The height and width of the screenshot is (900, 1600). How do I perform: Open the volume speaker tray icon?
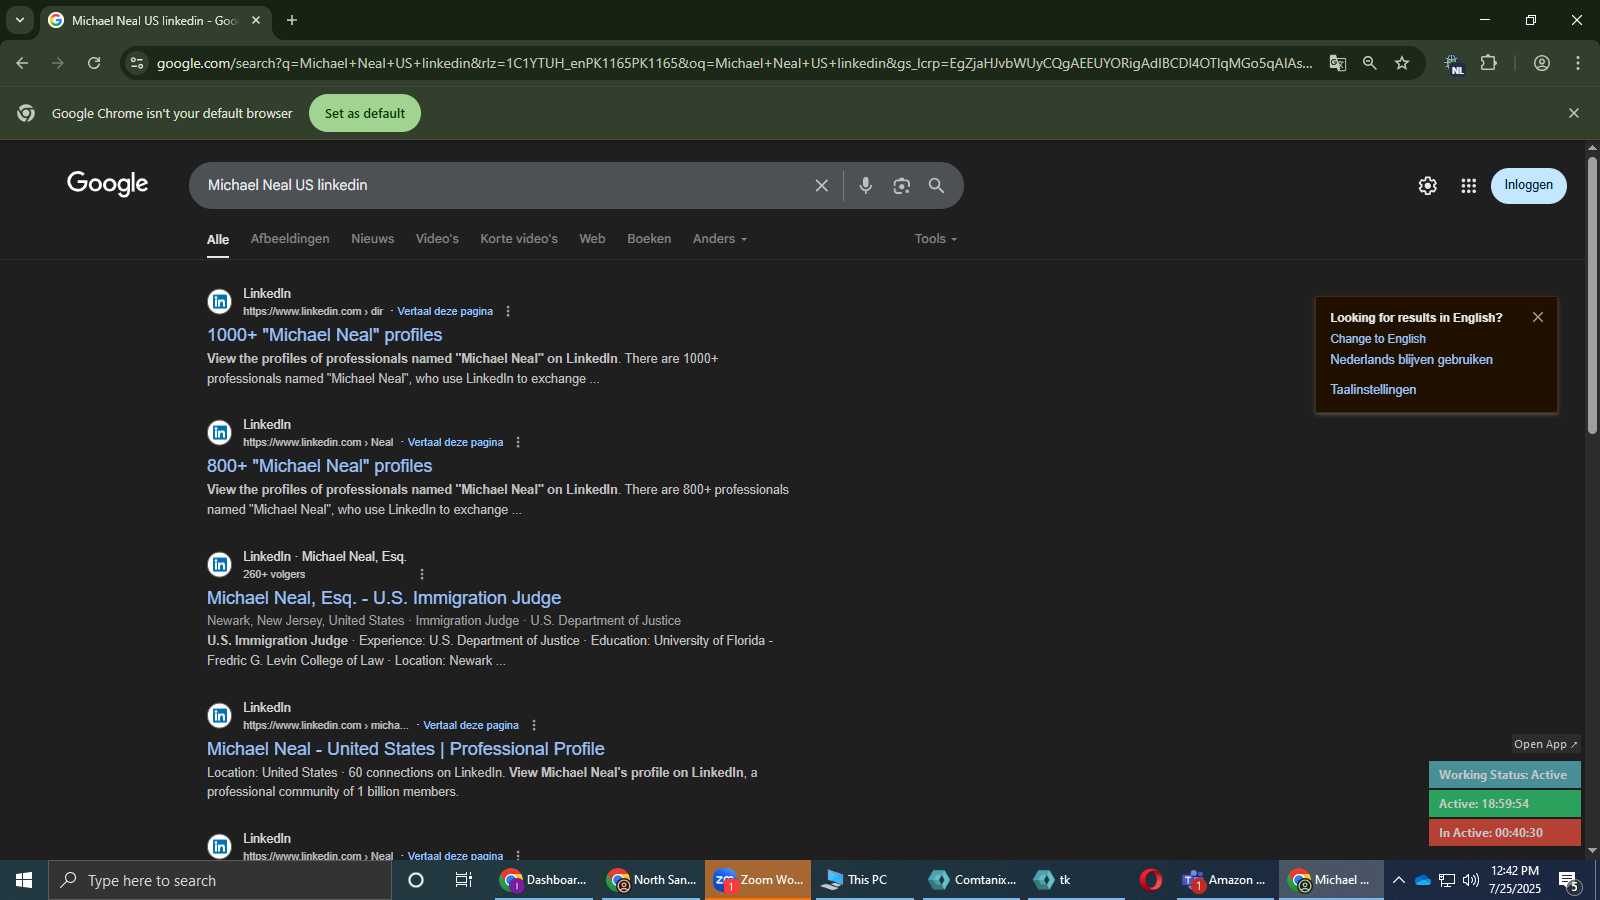(x=1470, y=880)
